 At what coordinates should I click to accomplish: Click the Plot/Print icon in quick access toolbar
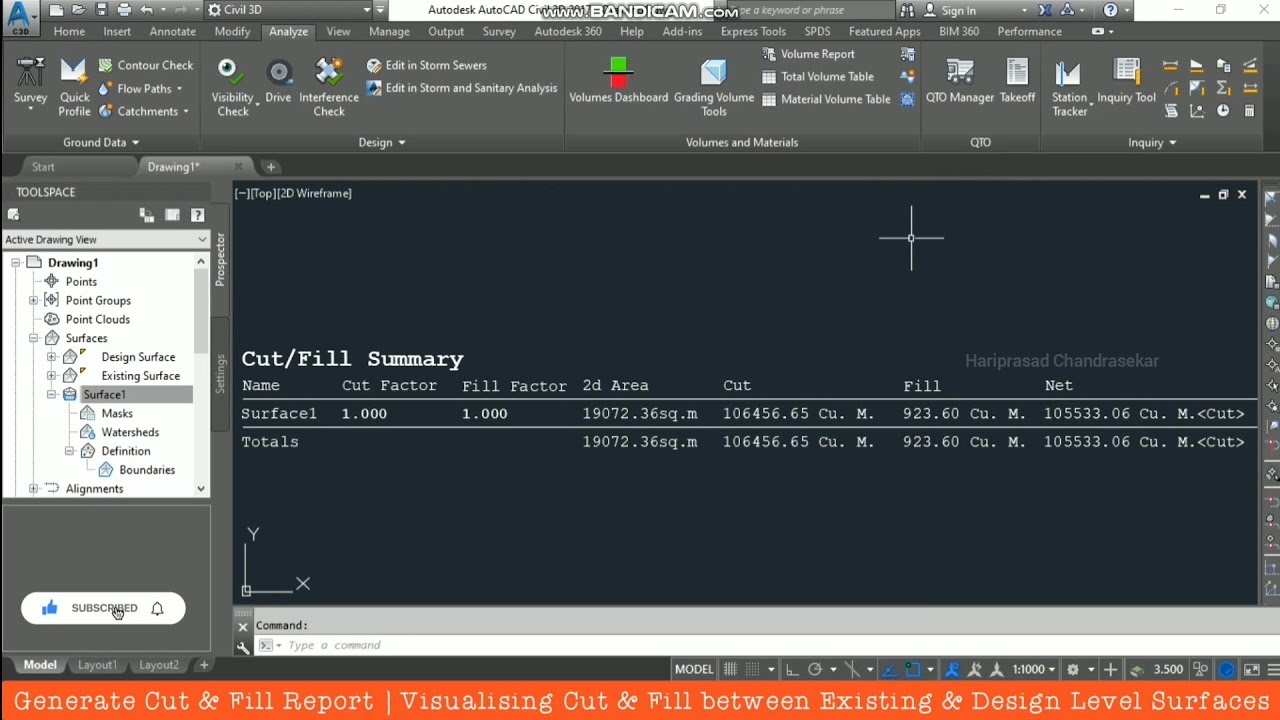[x=124, y=10]
